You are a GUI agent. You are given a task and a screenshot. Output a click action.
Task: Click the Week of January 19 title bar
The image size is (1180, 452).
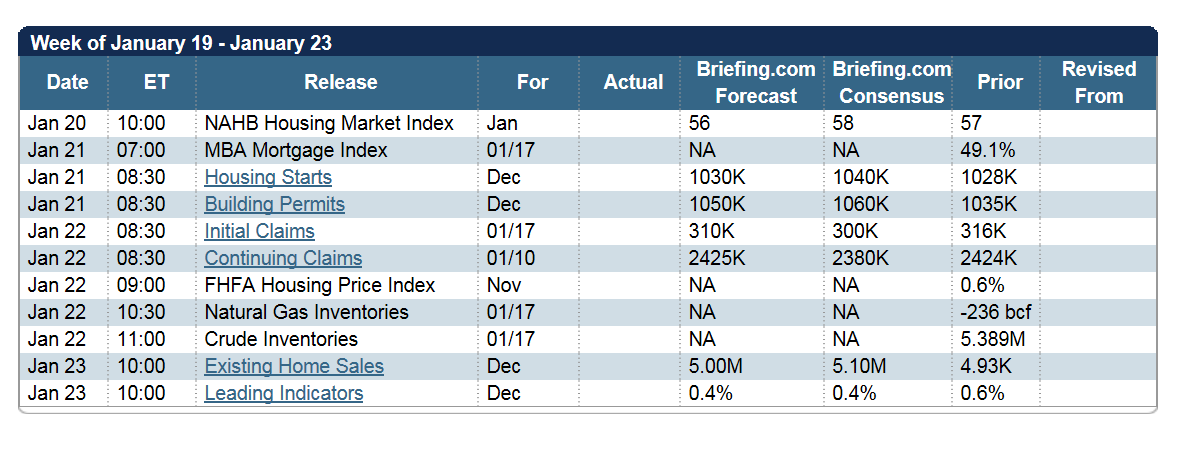coord(181,43)
